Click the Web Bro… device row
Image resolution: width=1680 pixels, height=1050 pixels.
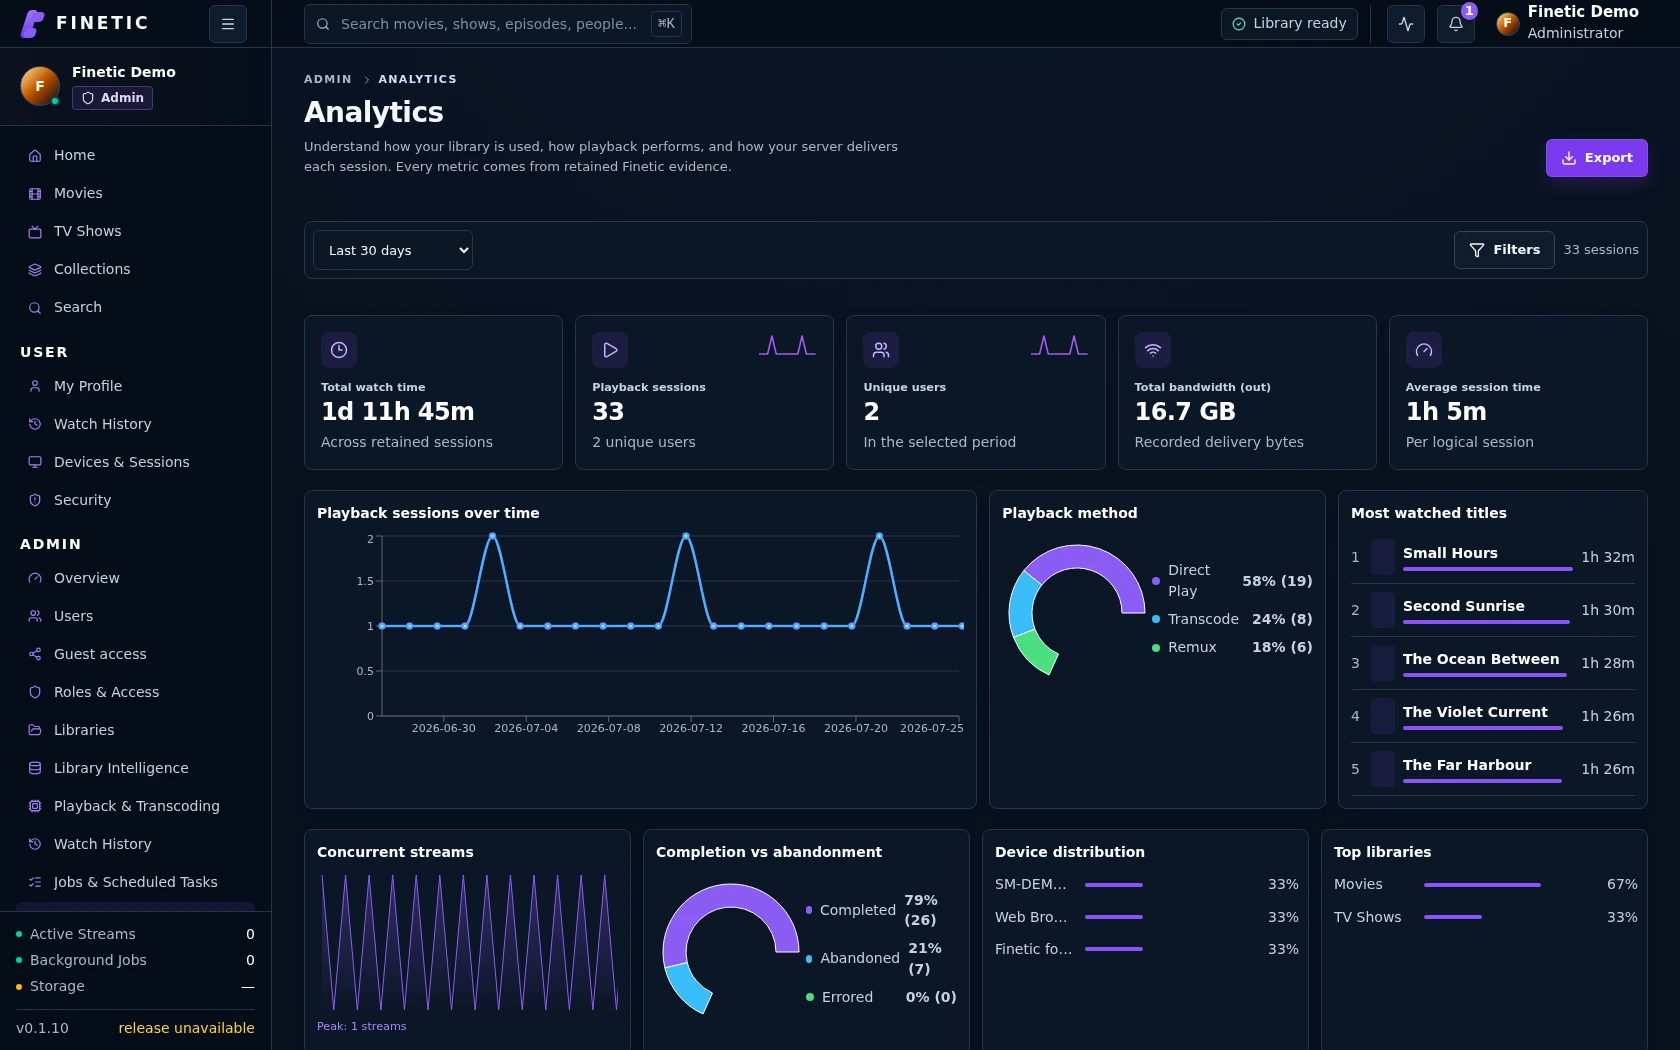[1146, 917]
